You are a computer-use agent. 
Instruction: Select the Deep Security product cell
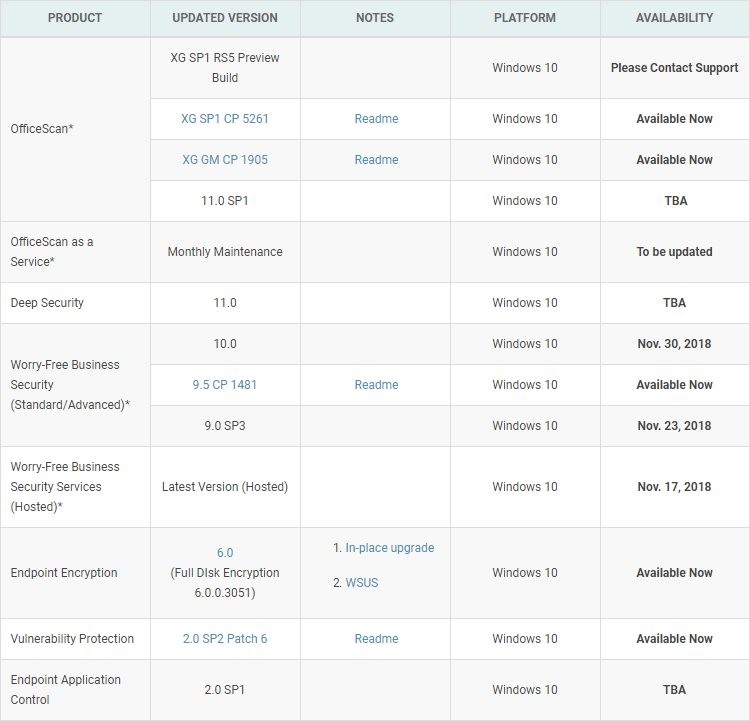[x=76, y=303]
